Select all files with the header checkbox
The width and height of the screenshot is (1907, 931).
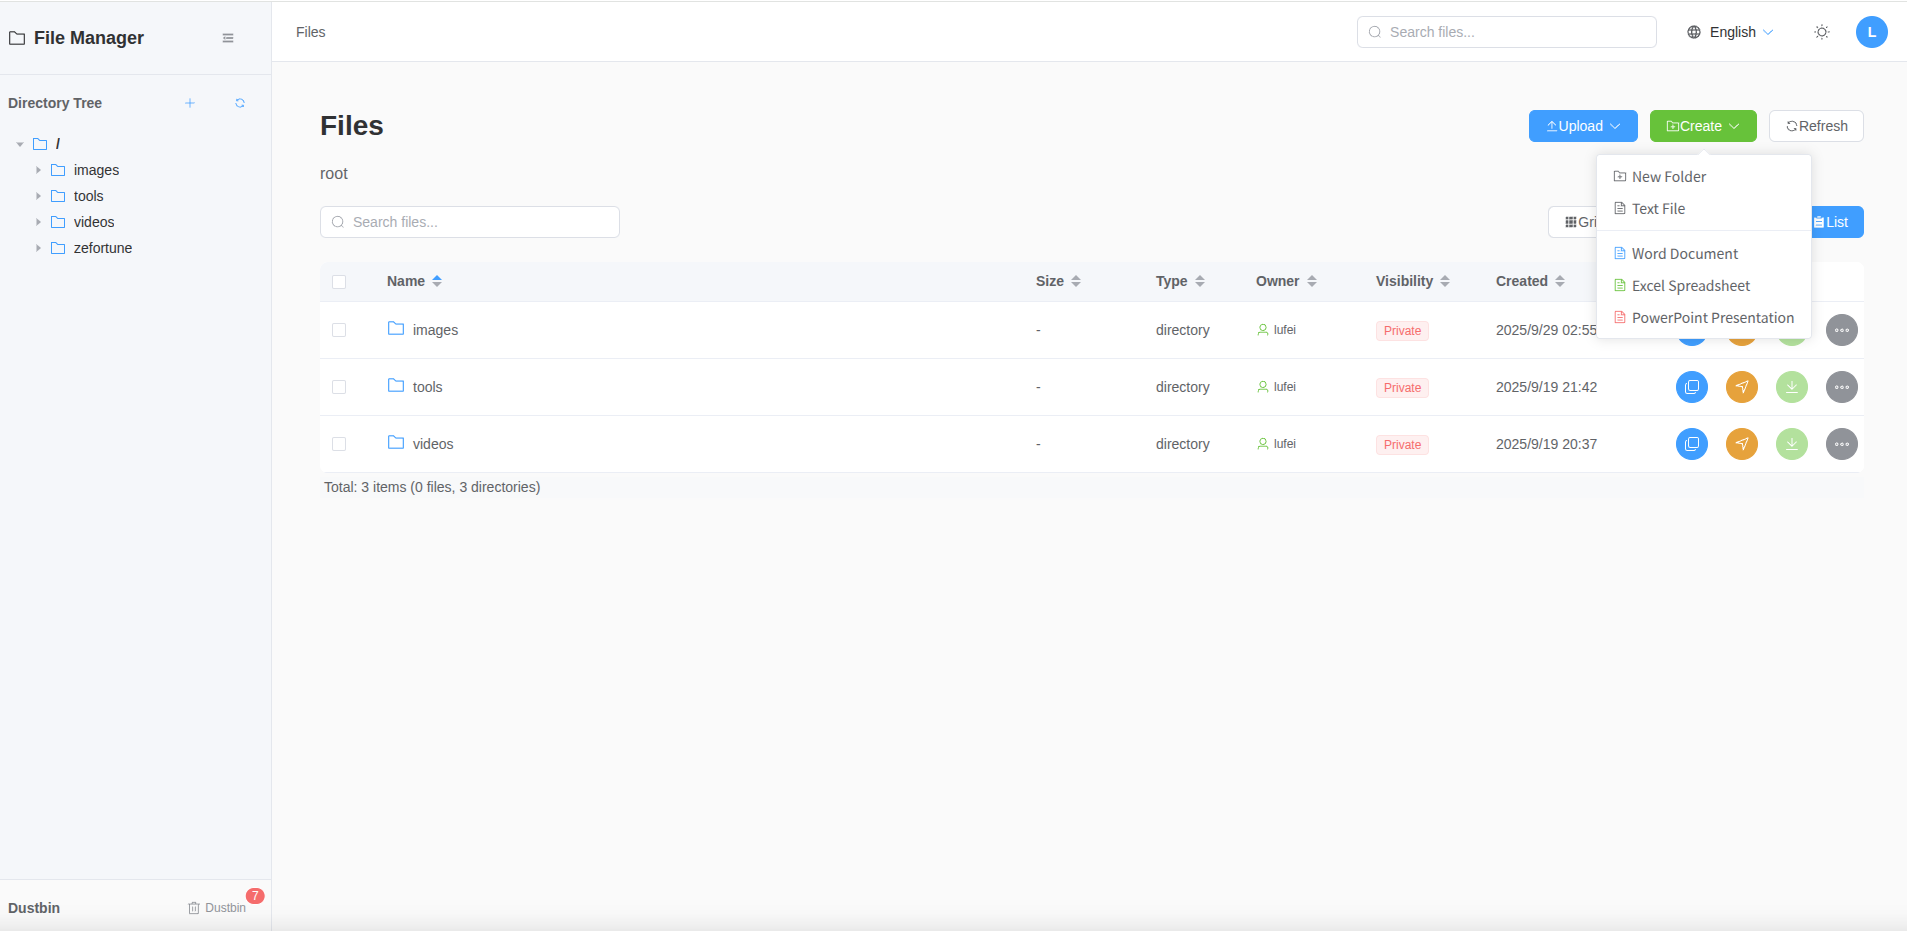[339, 282]
